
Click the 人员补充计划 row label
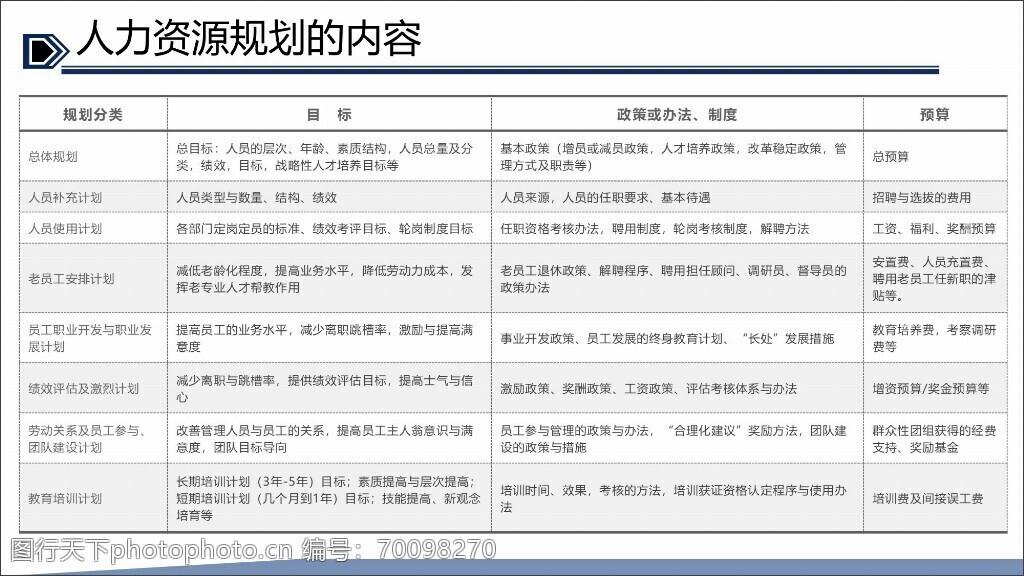tap(66, 198)
